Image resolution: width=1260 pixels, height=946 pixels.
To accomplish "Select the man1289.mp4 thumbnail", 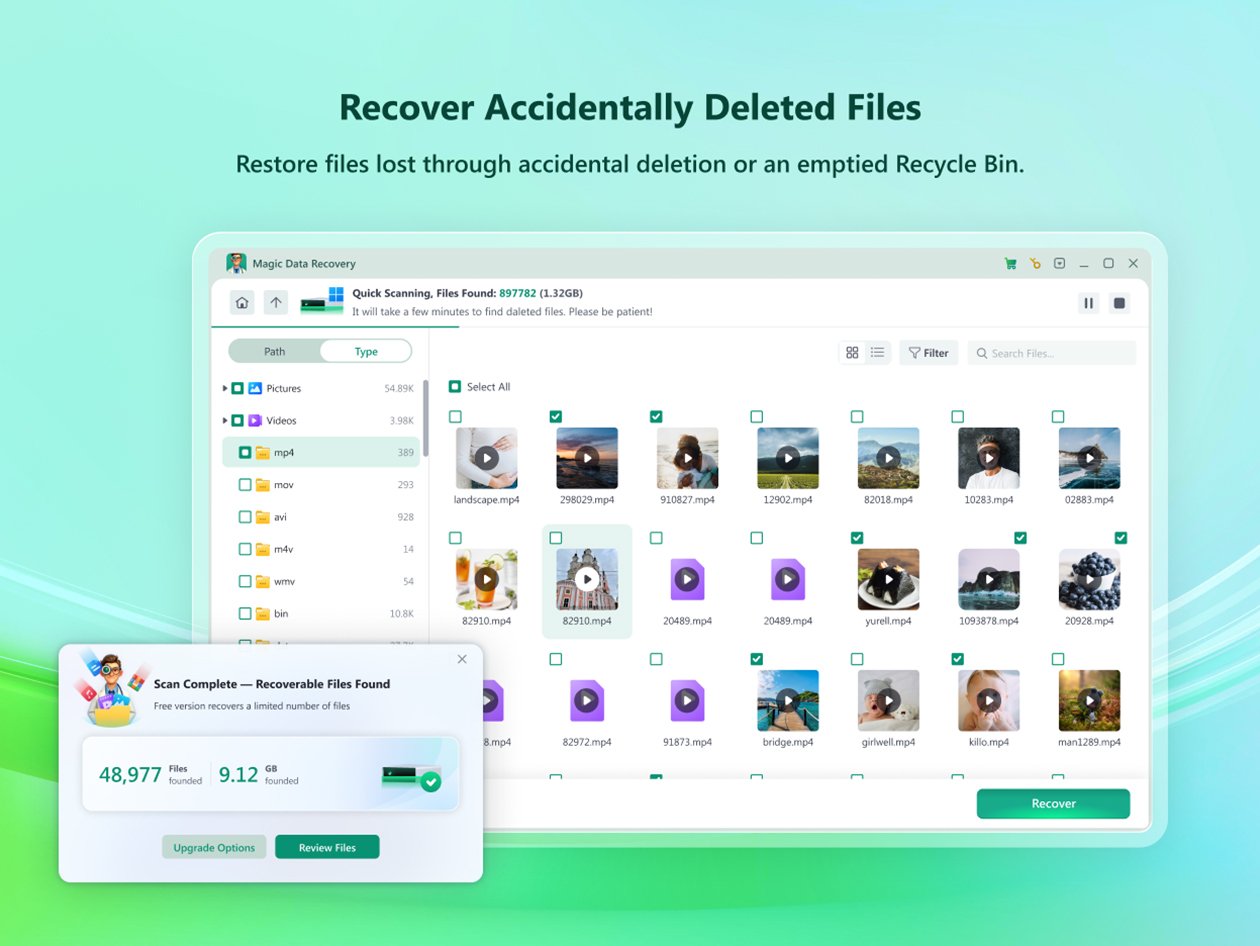I will tap(1089, 701).
